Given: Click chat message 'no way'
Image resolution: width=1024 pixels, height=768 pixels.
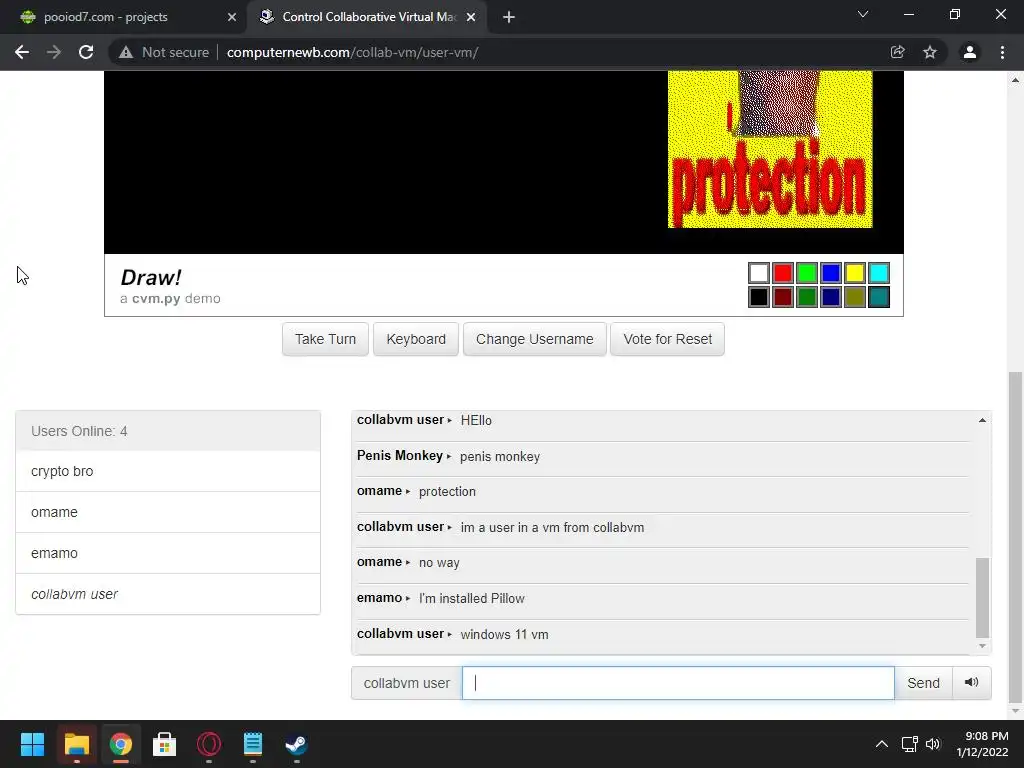Looking at the screenshot, I should 439,562.
